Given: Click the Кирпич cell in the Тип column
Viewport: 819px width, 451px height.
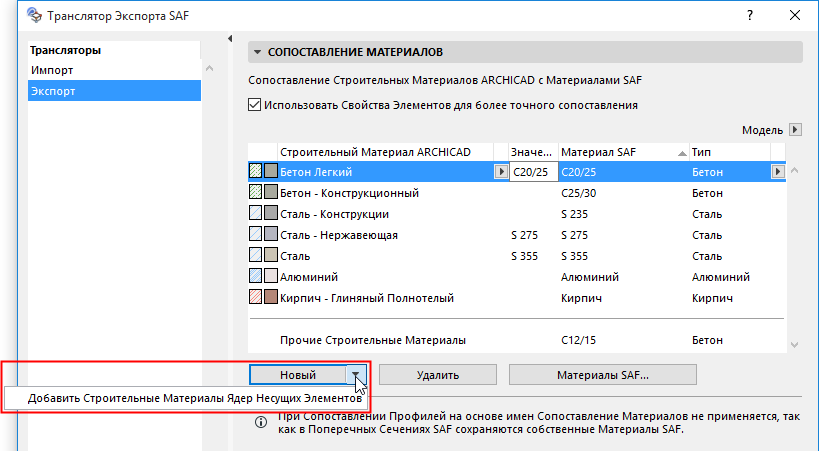Looking at the screenshot, I should (x=712, y=298).
